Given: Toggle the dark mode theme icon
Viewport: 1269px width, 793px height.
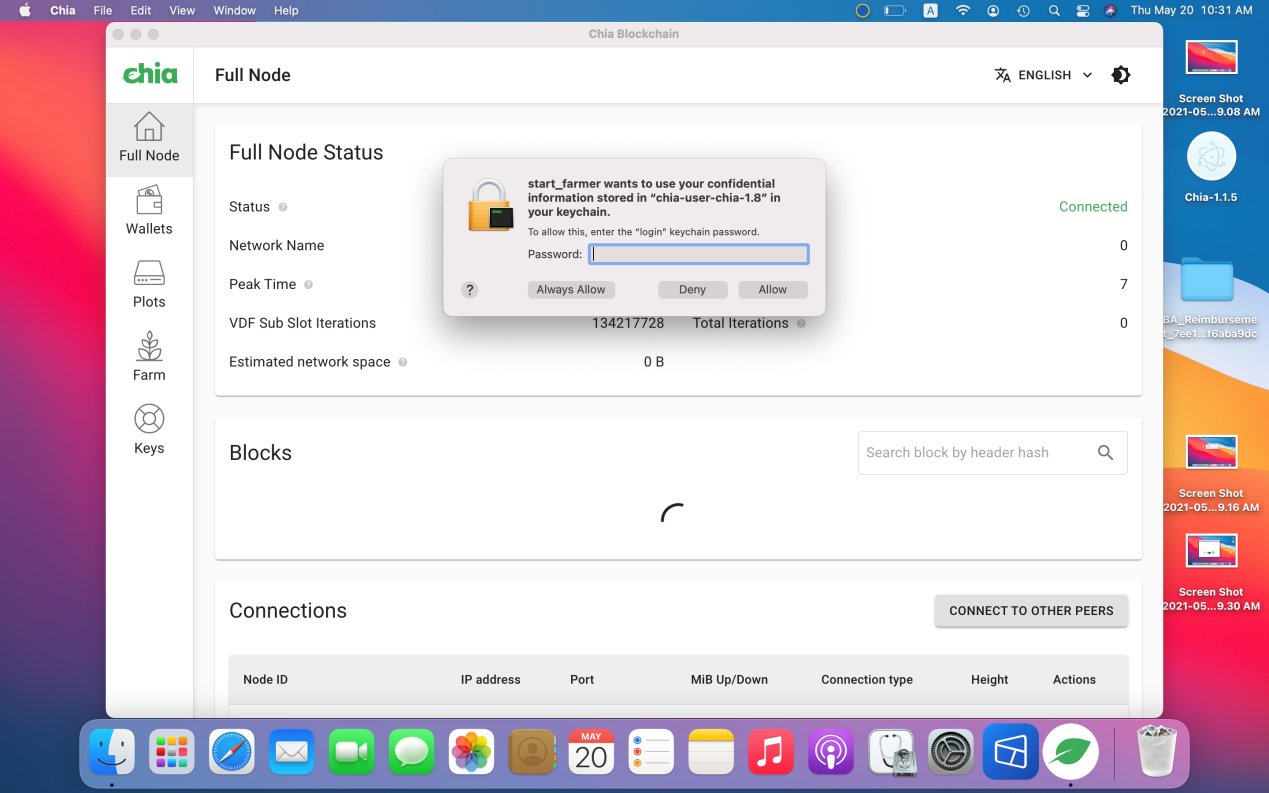Looking at the screenshot, I should (x=1121, y=75).
